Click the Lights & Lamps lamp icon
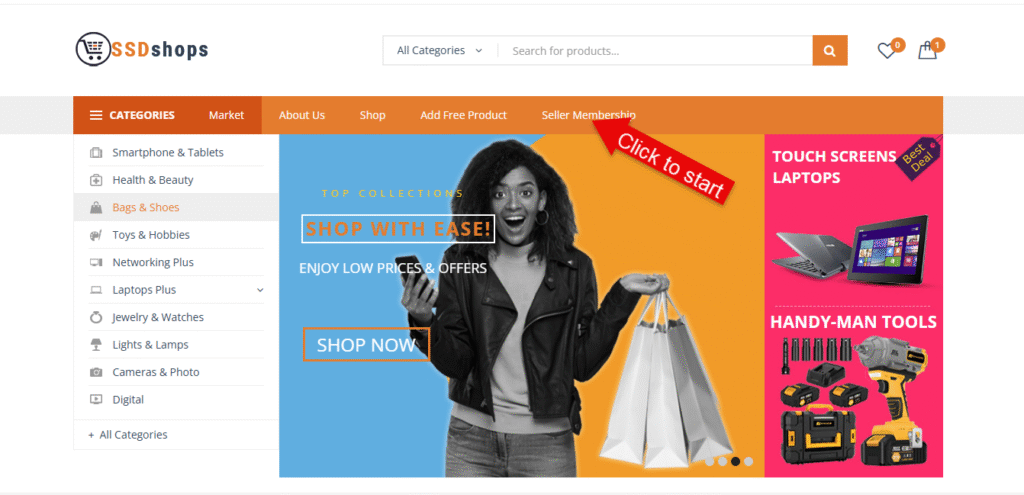The image size is (1024, 495). (96, 345)
